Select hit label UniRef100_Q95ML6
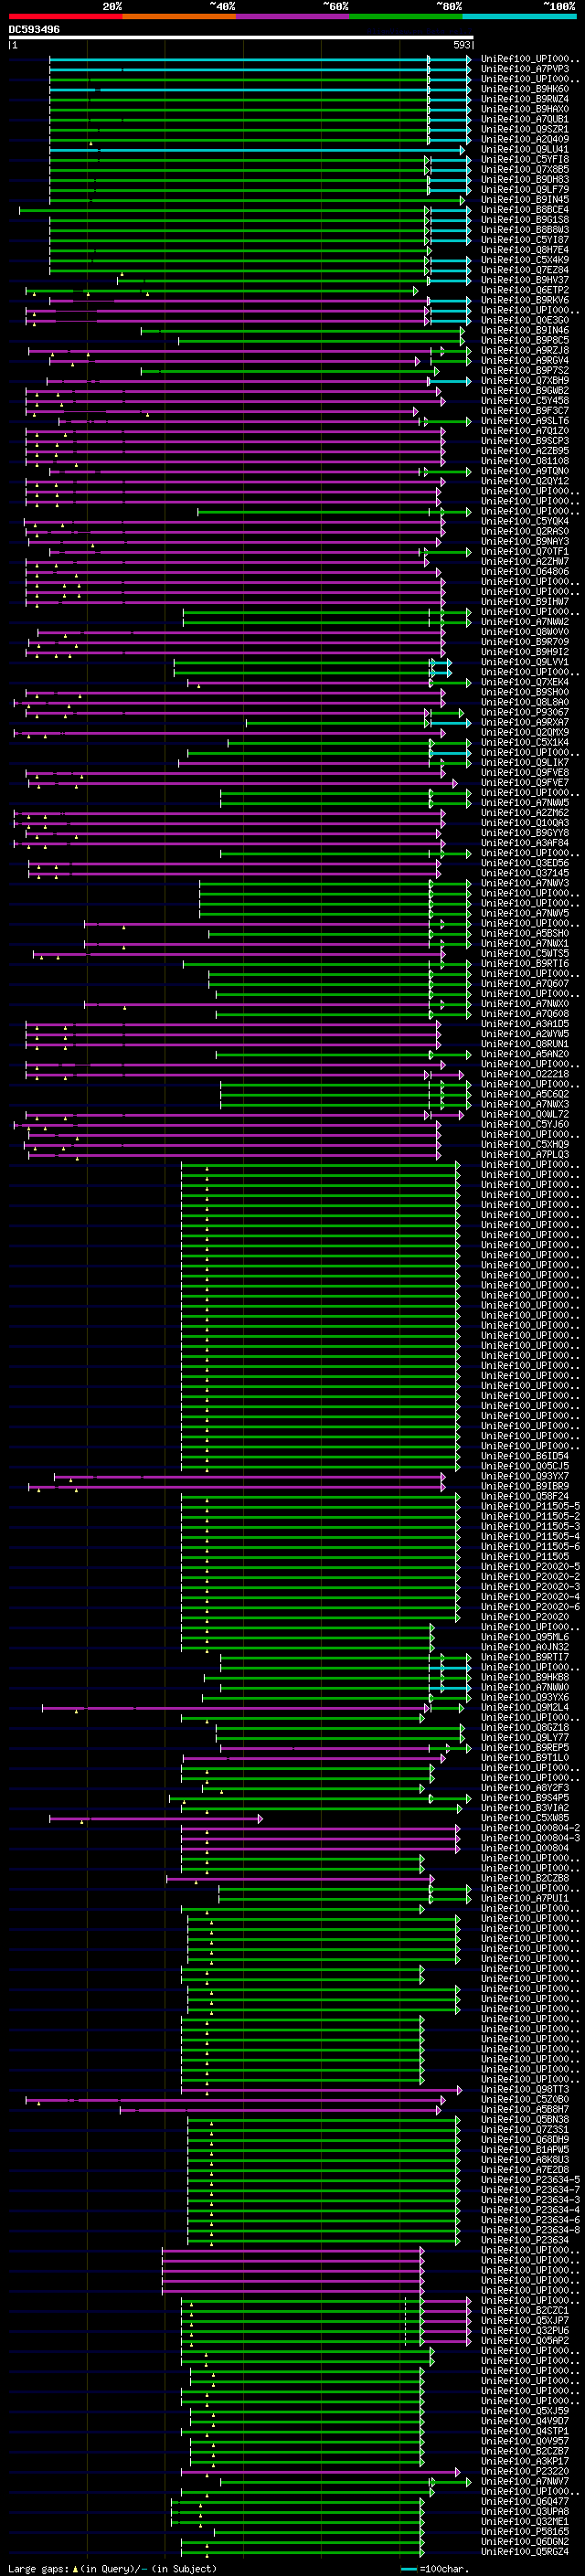The width and height of the screenshot is (585, 2576). coord(525,1637)
